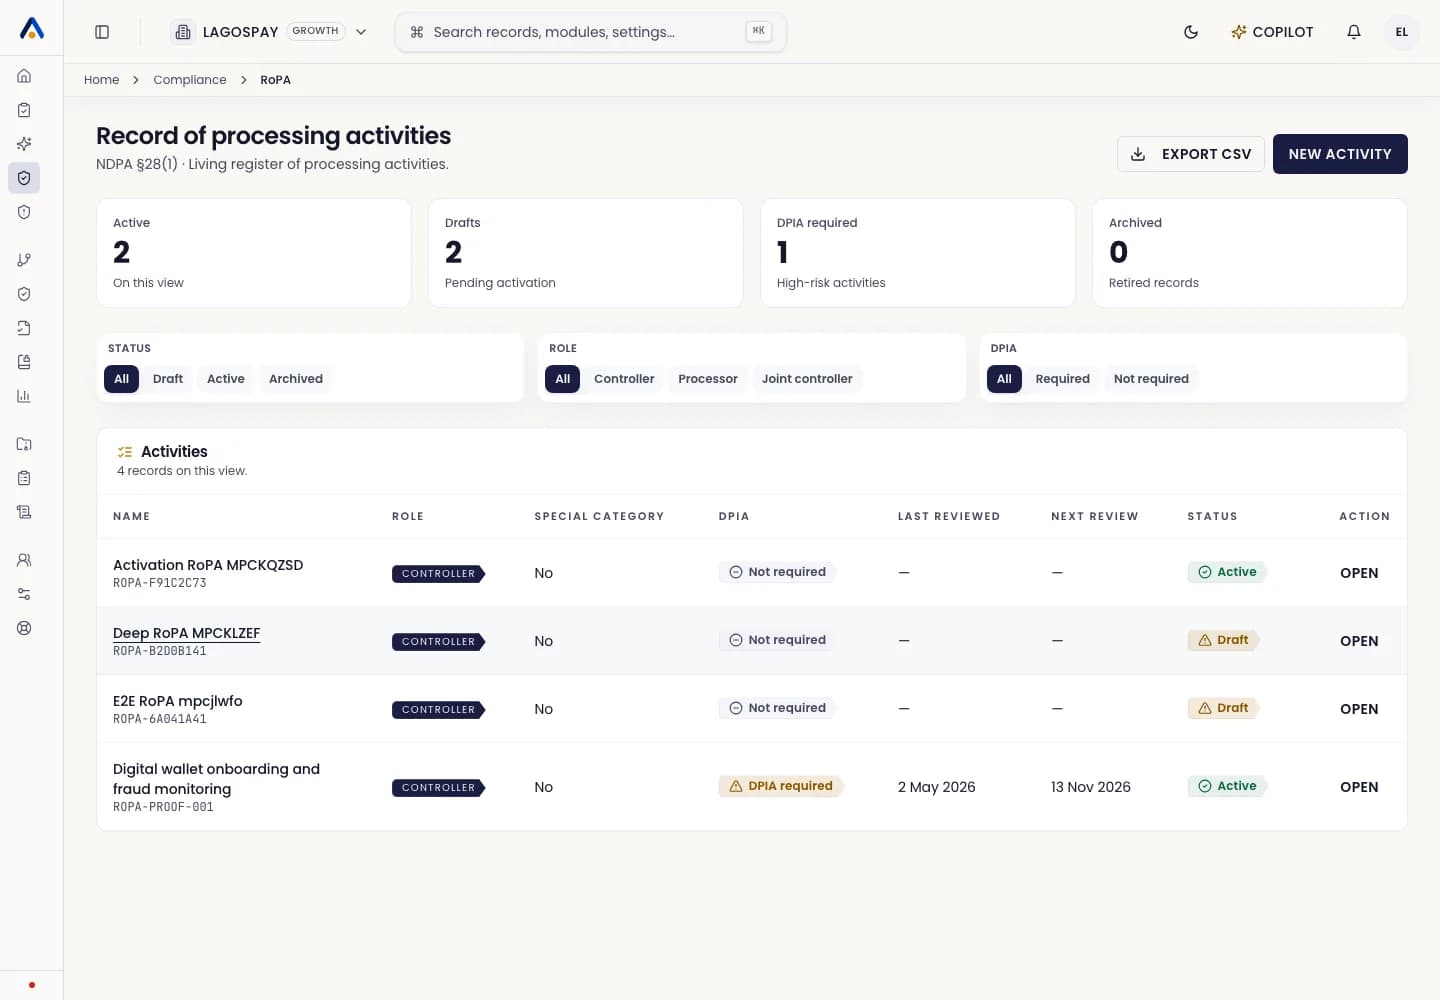Select the Processor role filter

708,379
